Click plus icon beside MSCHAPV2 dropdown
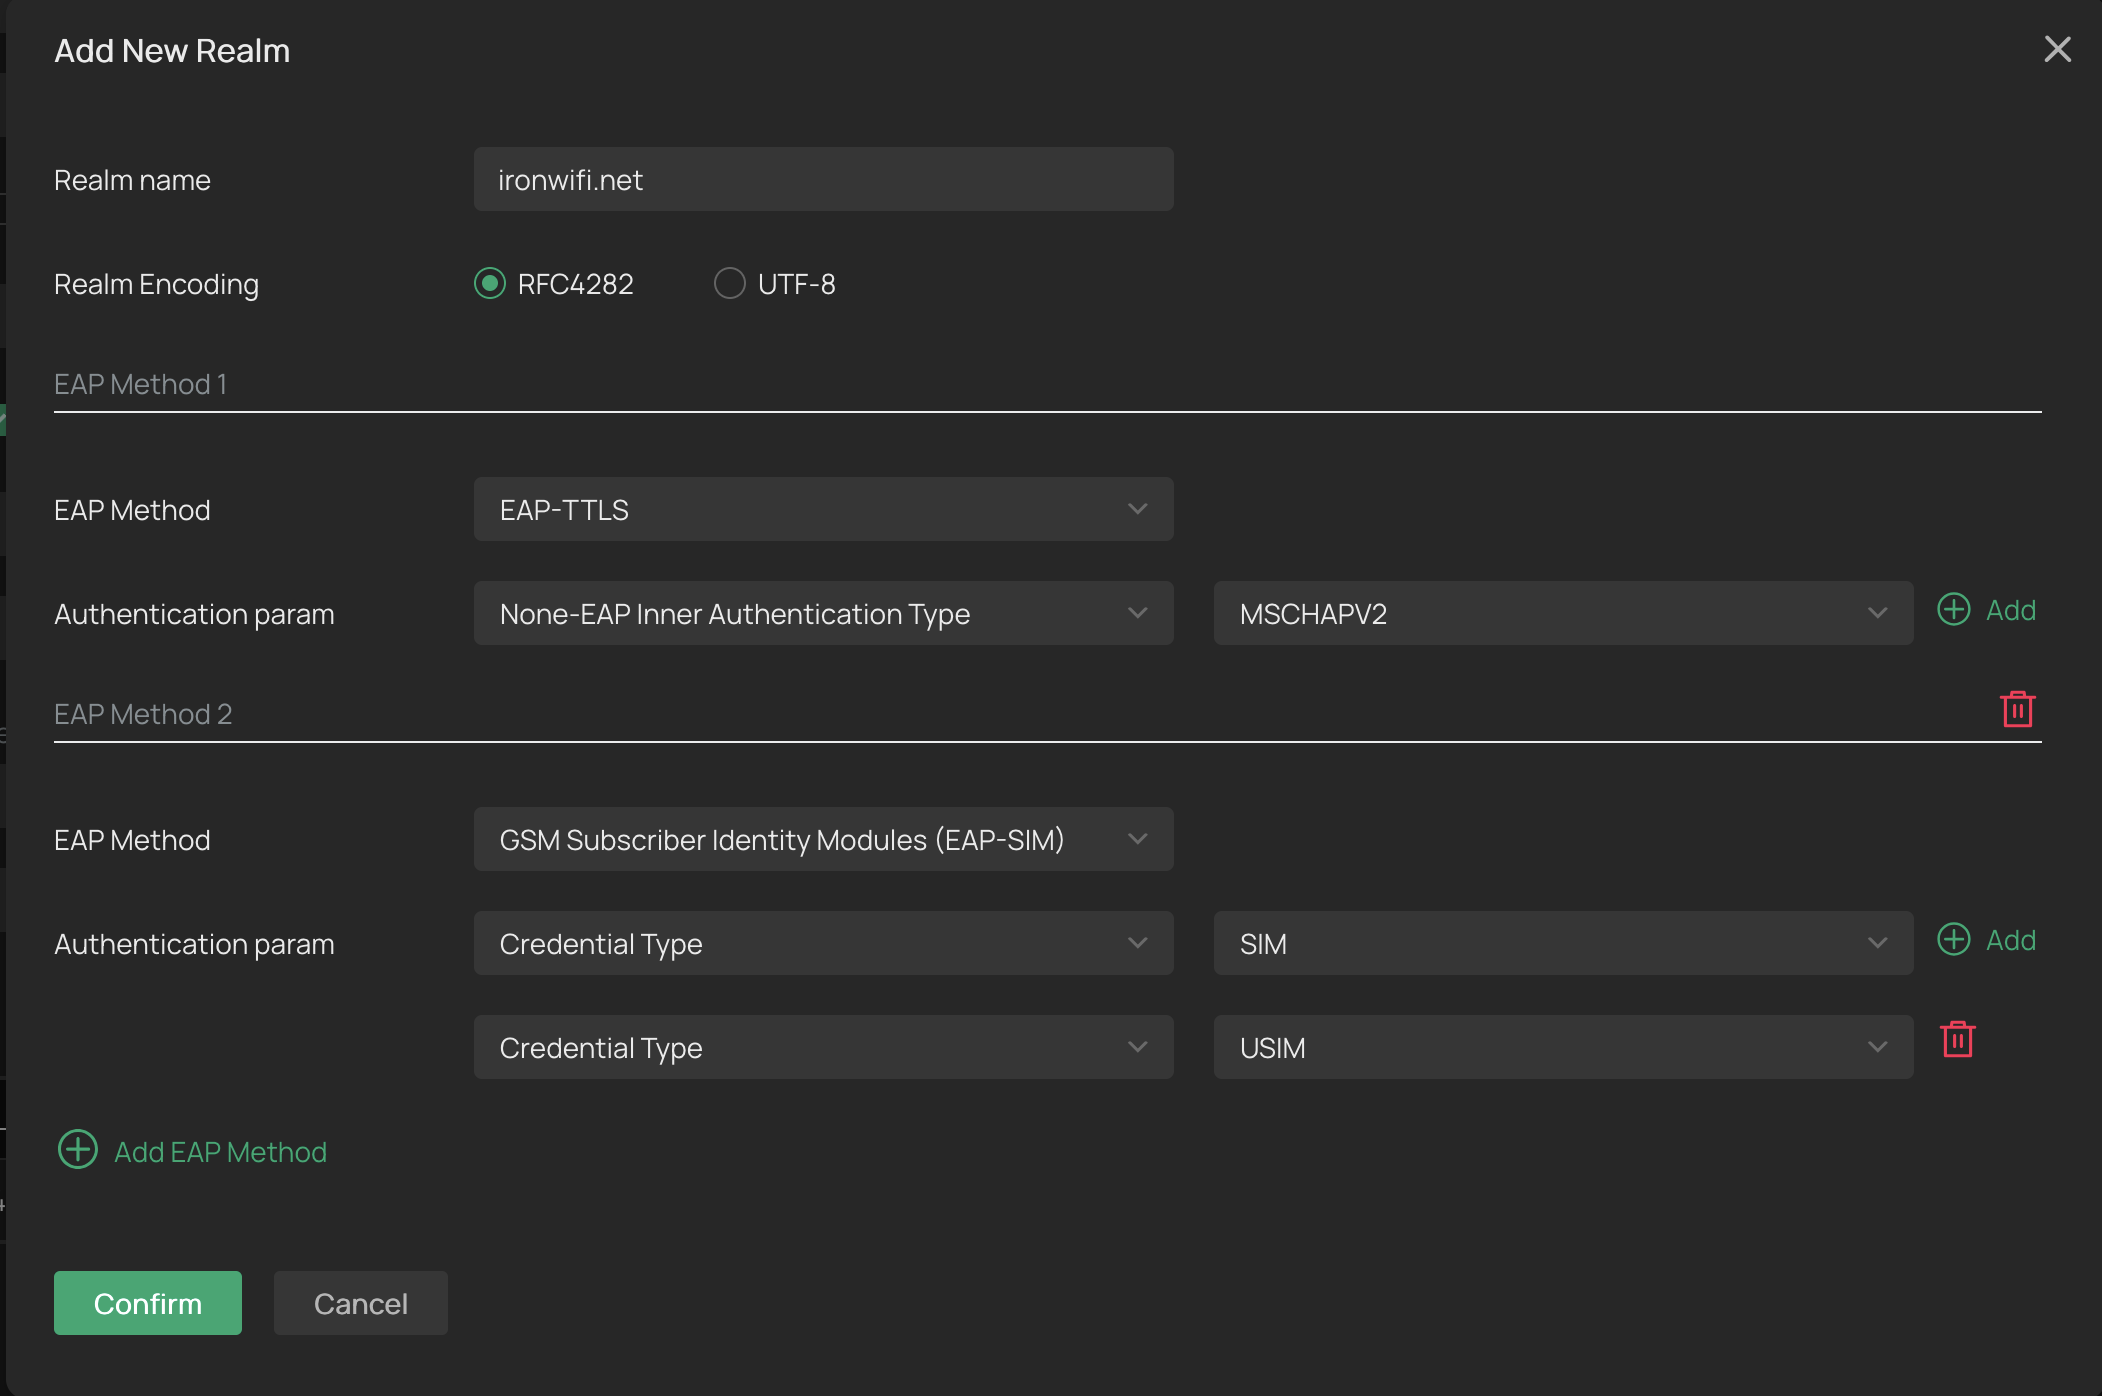The width and height of the screenshot is (2102, 1396). pos(1953,610)
